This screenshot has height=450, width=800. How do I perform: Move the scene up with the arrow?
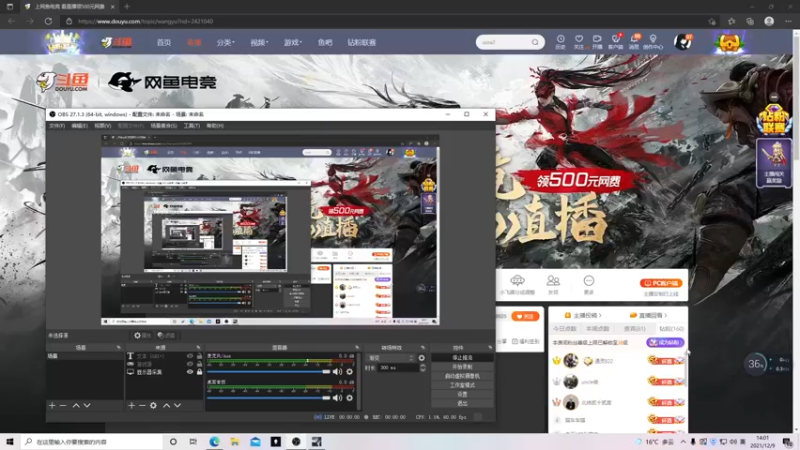pyautogui.click(x=76, y=406)
